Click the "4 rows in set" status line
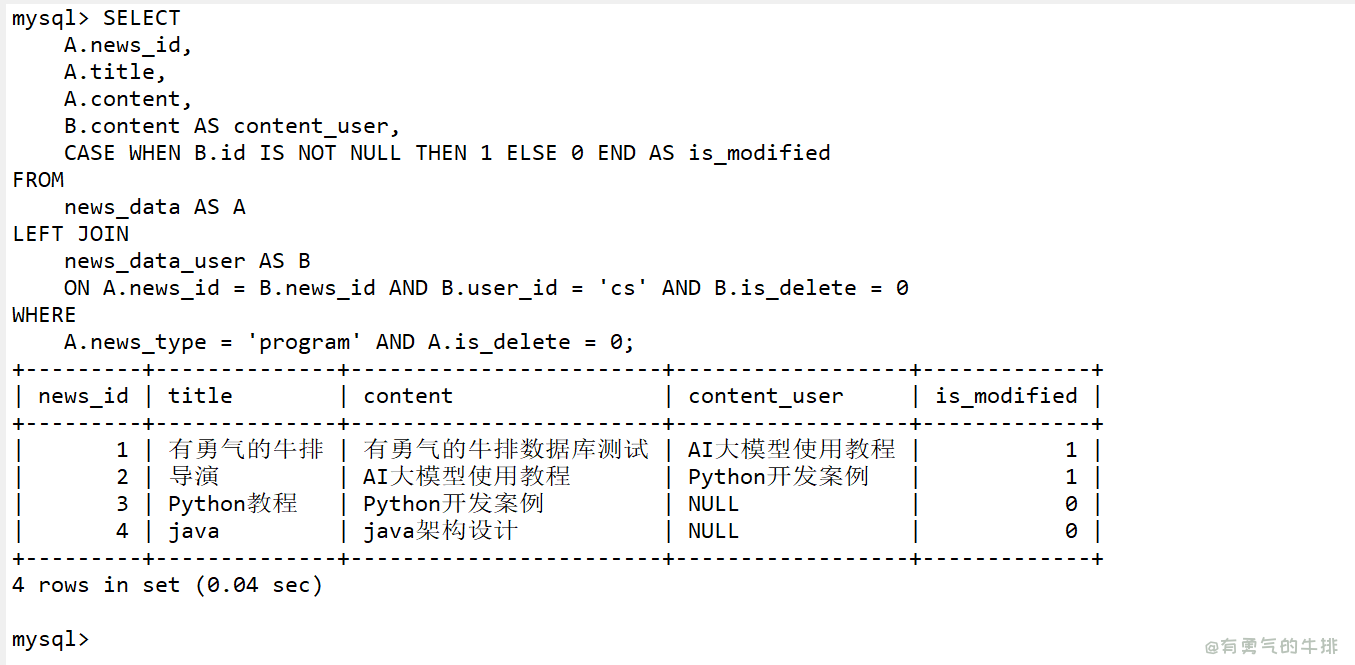This screenshot has width=1355, height=665. click(167, 585)
